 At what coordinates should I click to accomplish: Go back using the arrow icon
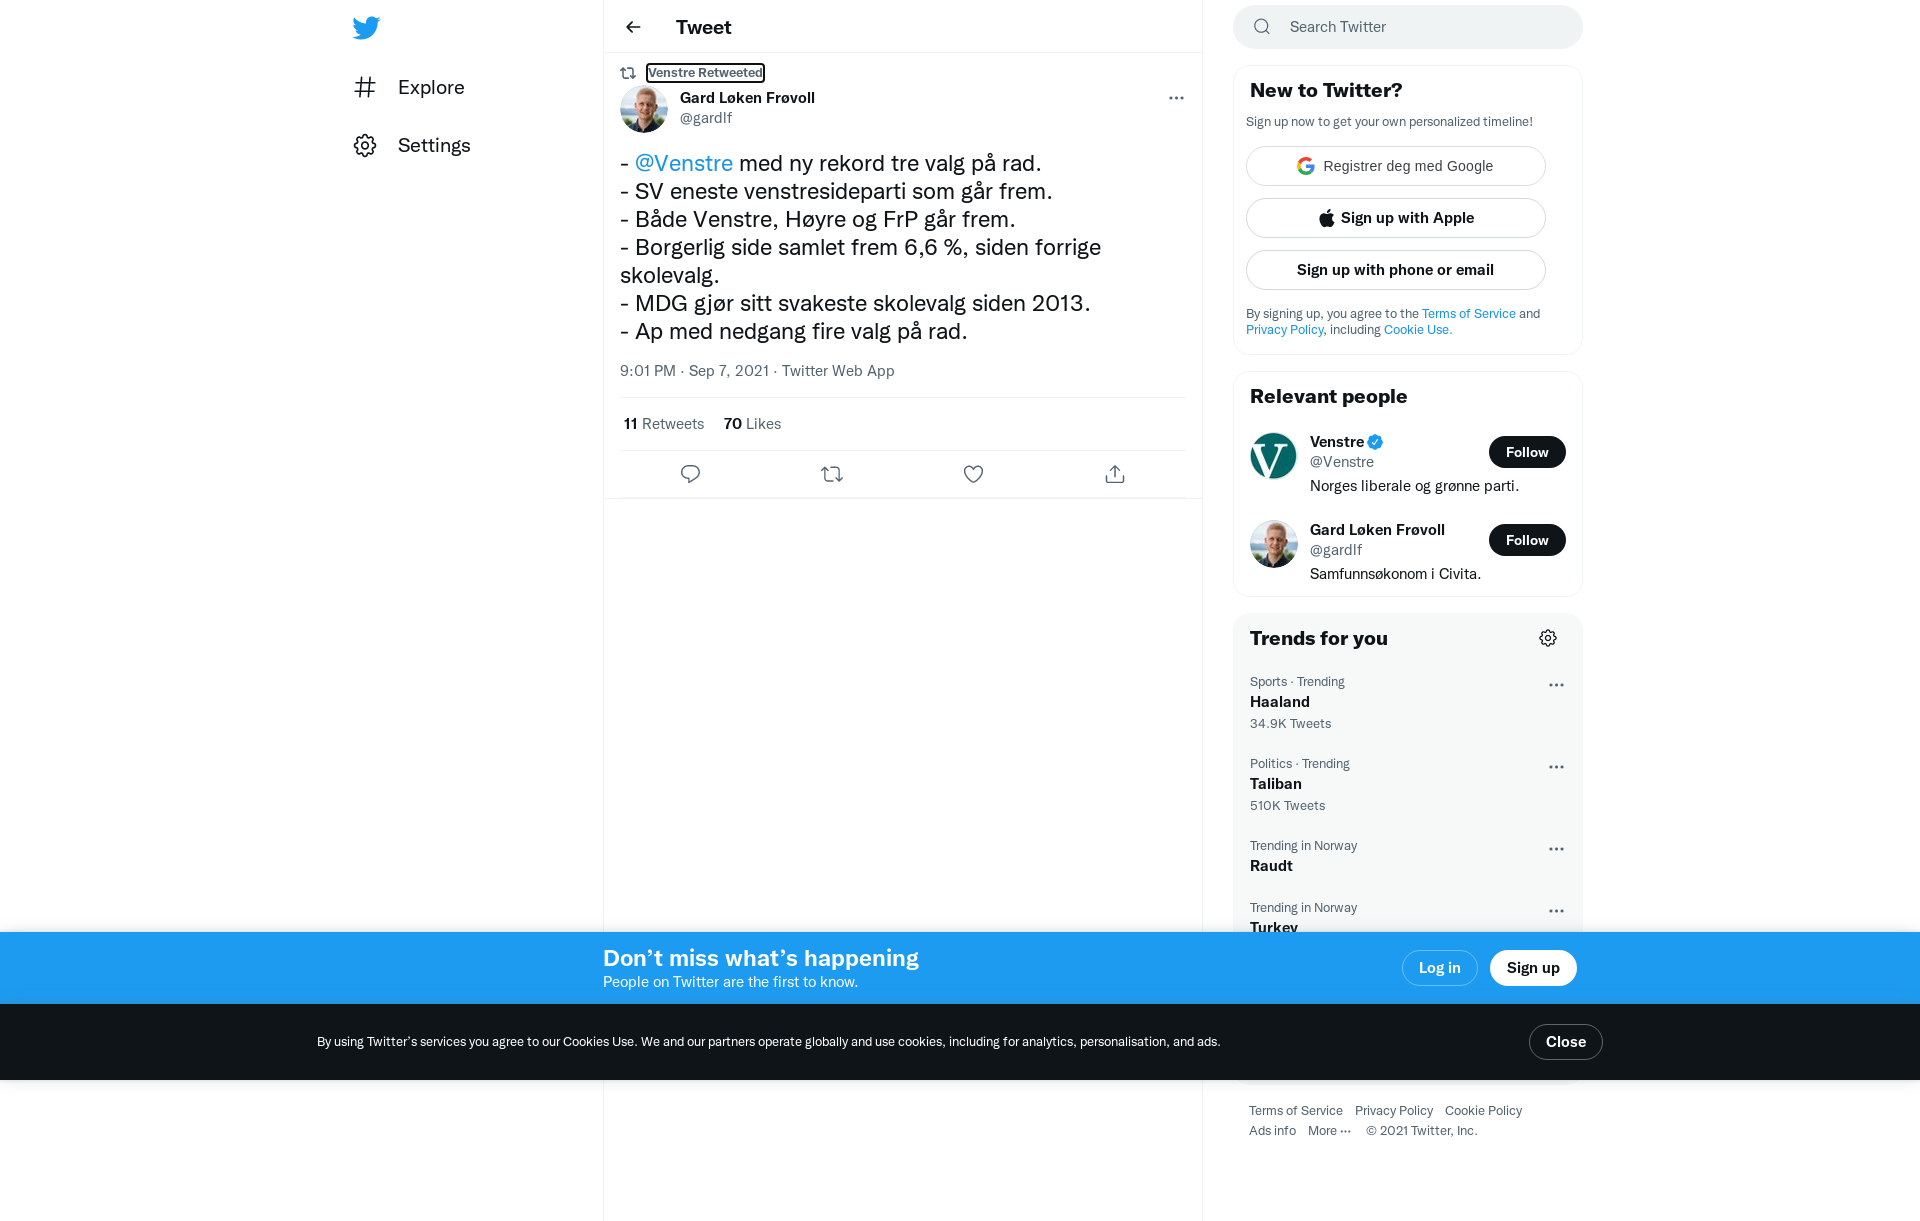[633, 27]
